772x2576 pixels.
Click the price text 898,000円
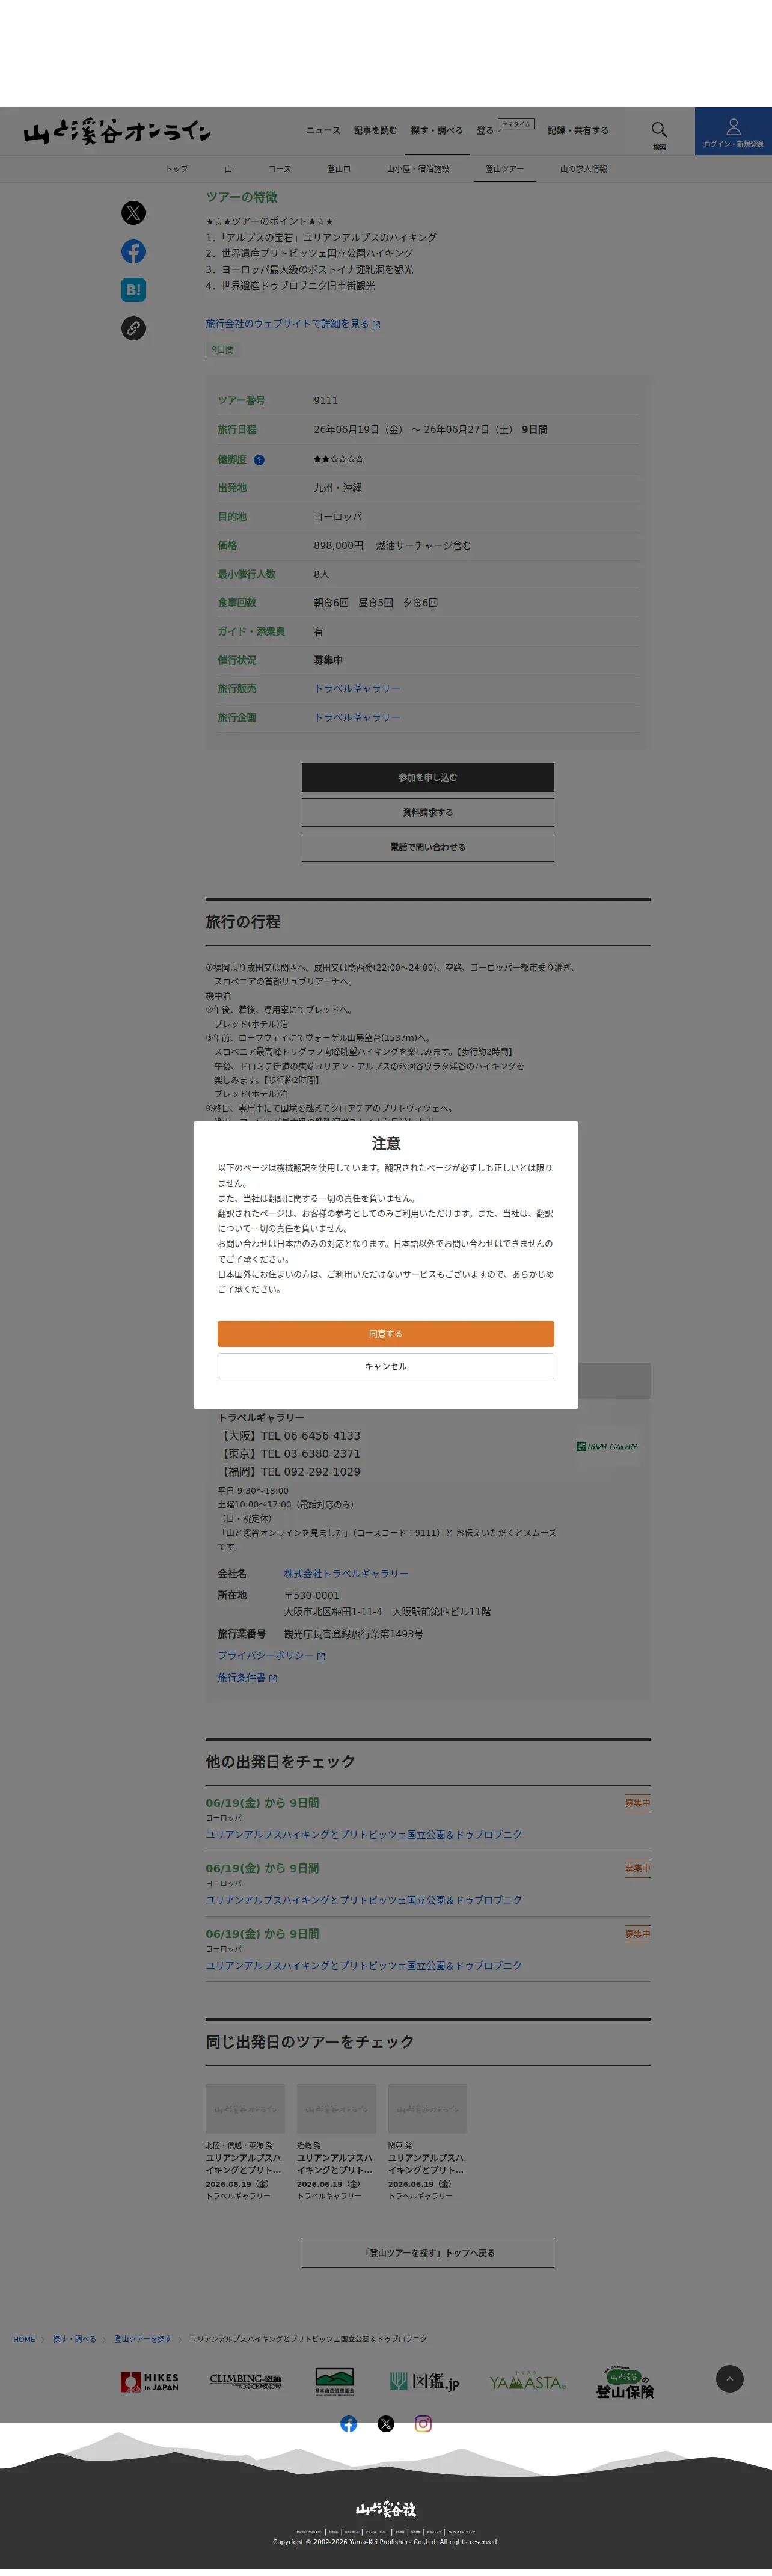[339, 546]
